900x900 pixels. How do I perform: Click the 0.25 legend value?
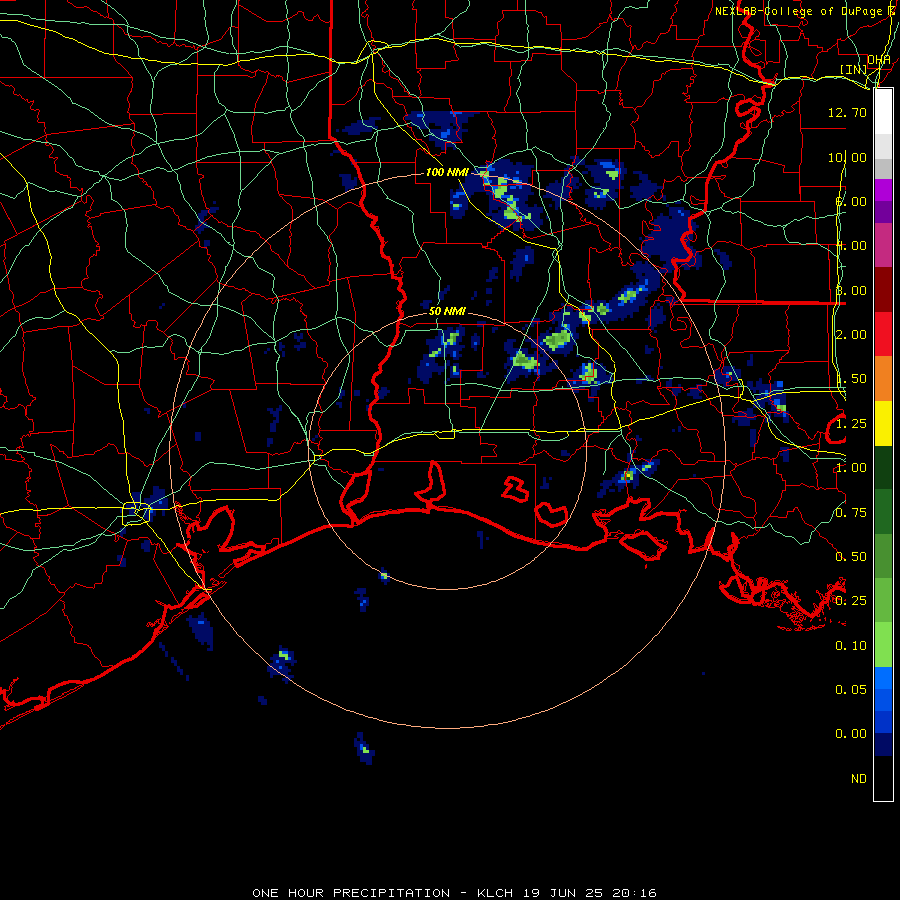[x=851, y=601]
